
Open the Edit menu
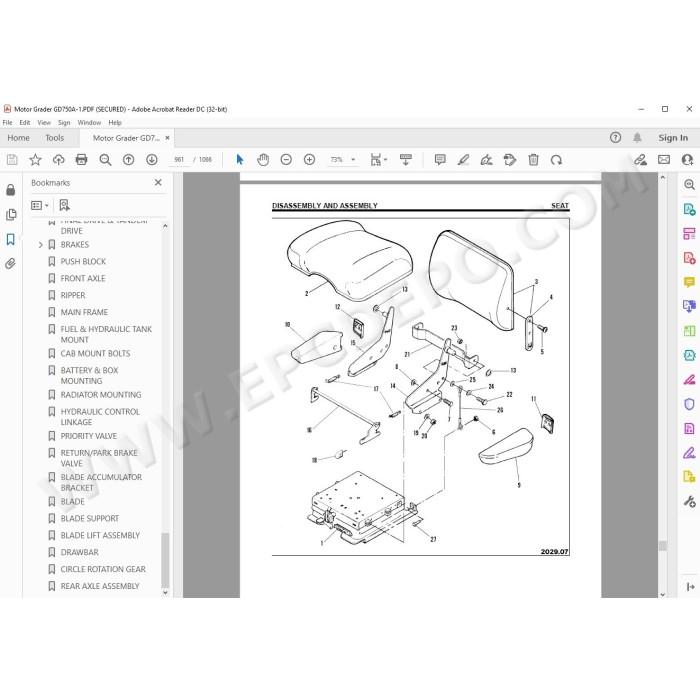click(25, 122)
